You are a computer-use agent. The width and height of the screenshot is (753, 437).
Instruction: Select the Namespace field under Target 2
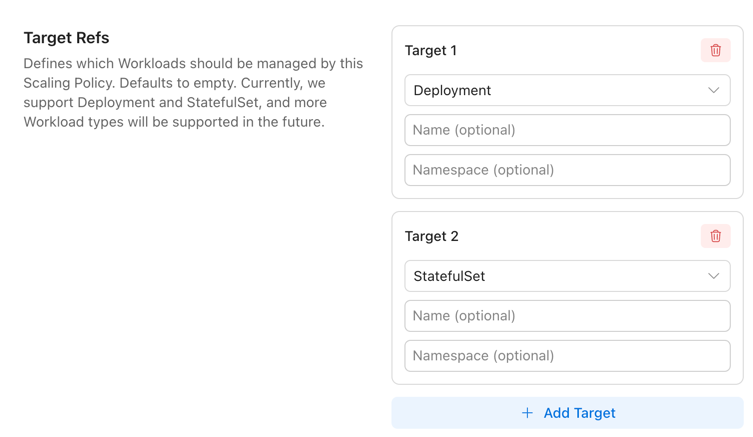(566, 356)
